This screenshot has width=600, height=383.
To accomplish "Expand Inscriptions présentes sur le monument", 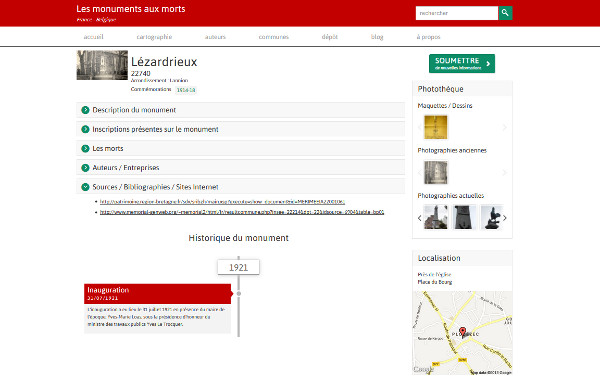I will point(240,129).
